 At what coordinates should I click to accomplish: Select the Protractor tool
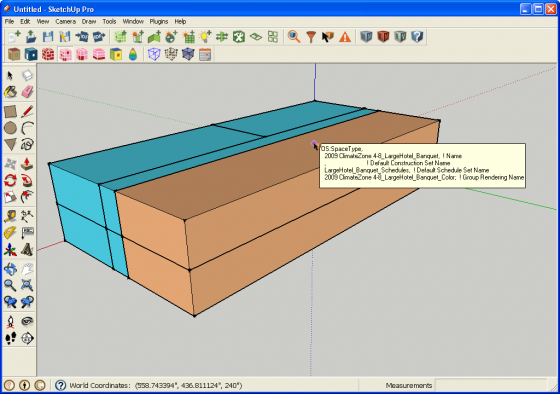(10, 233)
